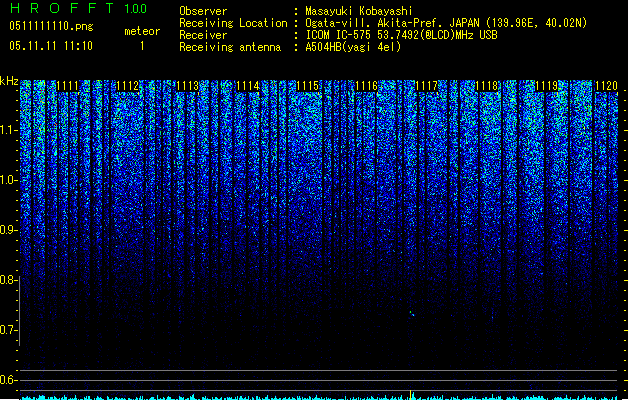Click the 1117 time marker
Screen dimensions: 629x400
(426, 85)
